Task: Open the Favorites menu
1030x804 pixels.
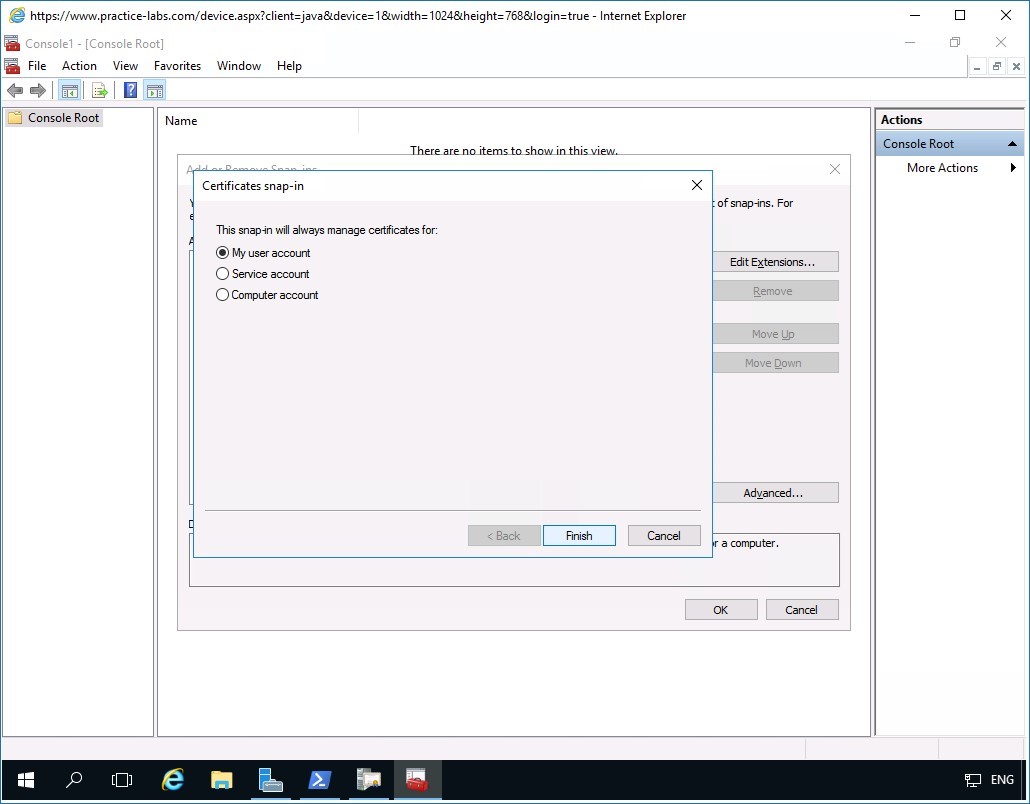Action: tap(177, 65)
